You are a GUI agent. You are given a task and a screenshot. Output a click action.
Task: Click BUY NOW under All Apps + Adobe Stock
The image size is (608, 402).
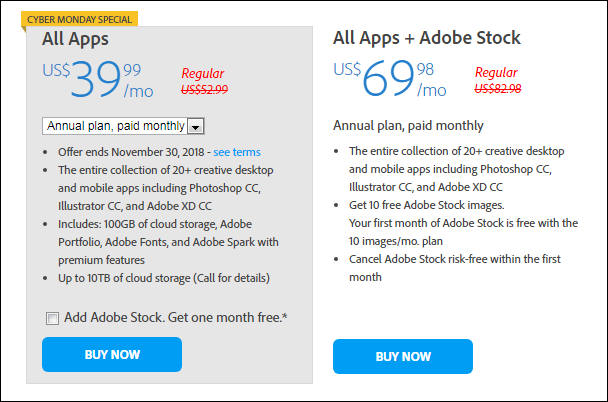(402, 356)
